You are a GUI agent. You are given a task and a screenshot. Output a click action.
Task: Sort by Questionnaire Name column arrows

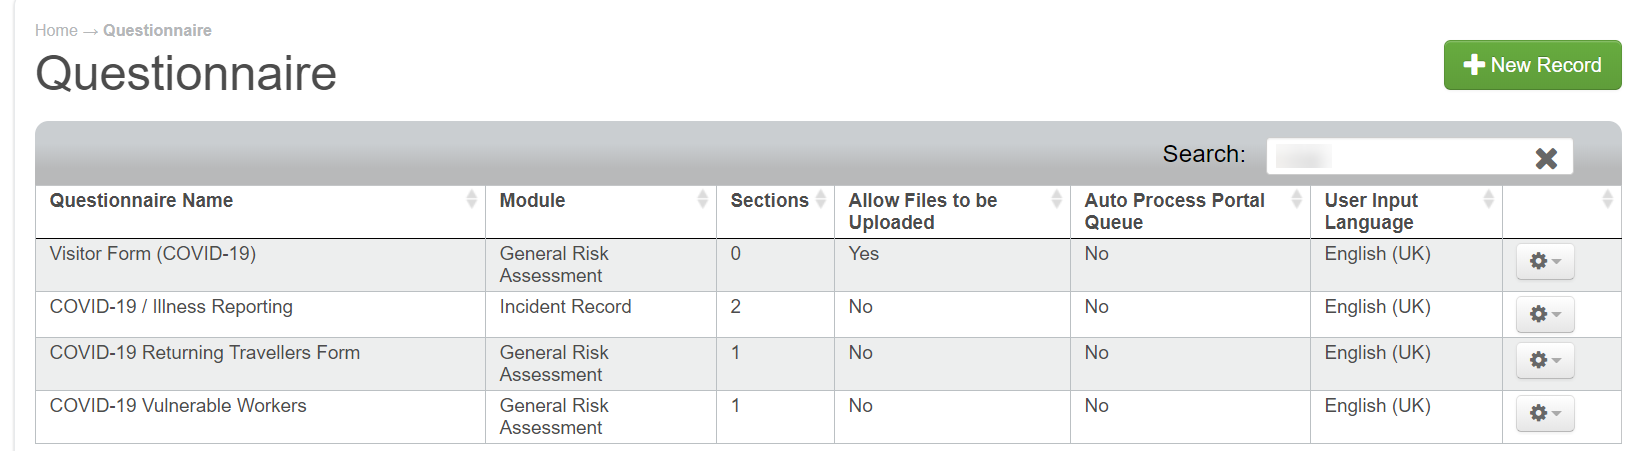471,200
